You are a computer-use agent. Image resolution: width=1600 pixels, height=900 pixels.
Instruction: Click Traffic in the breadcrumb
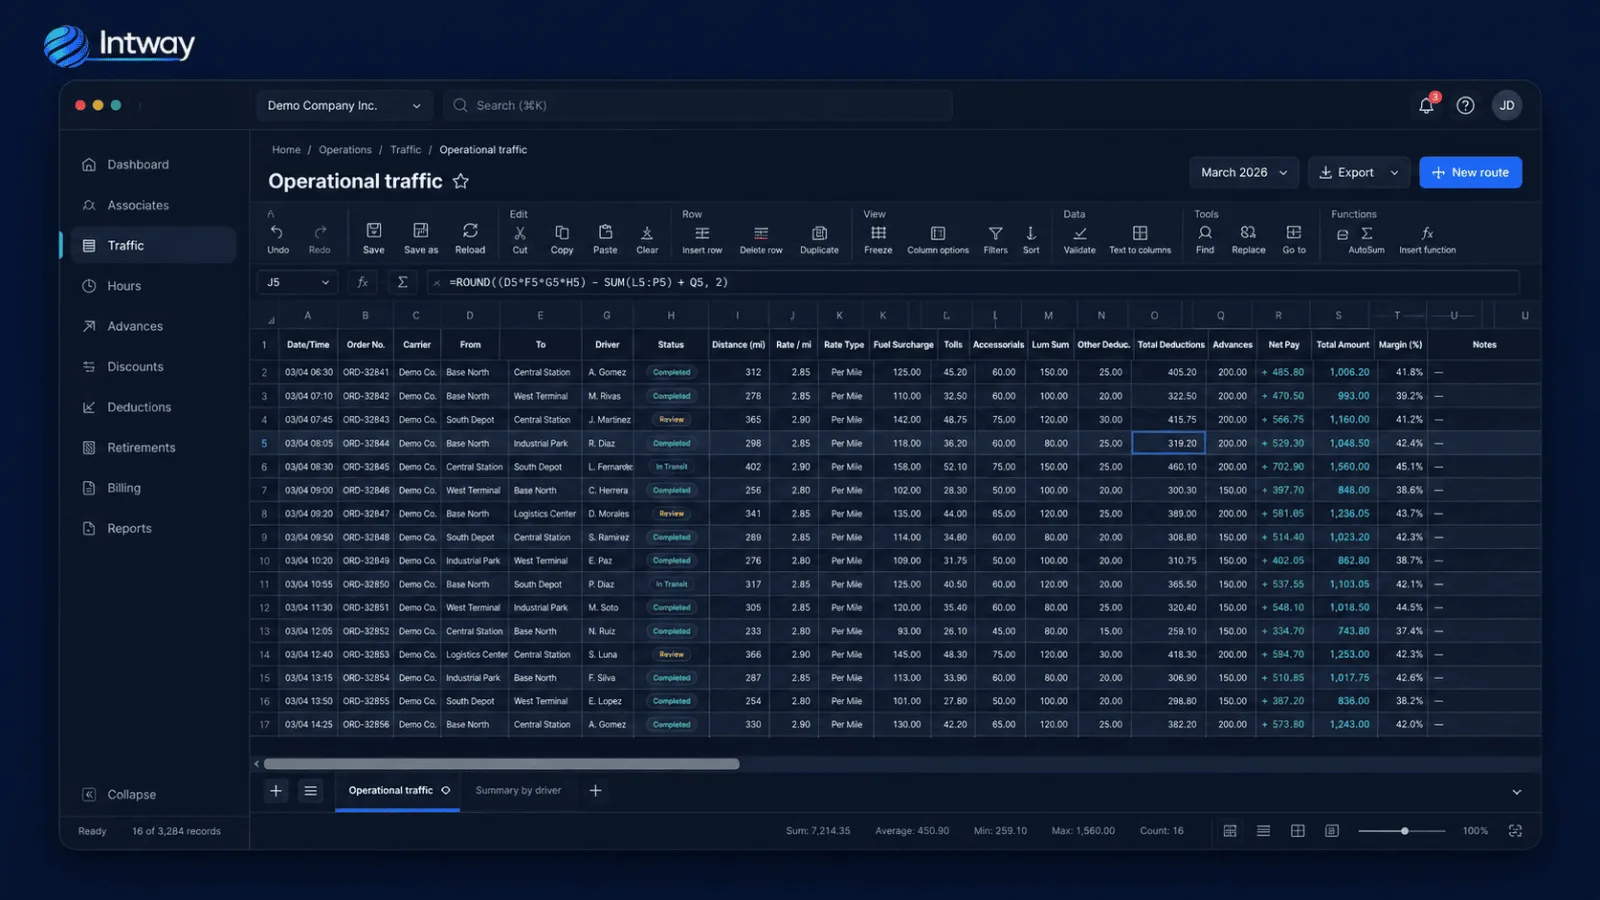pyautogui.click(x=405, y=150)
